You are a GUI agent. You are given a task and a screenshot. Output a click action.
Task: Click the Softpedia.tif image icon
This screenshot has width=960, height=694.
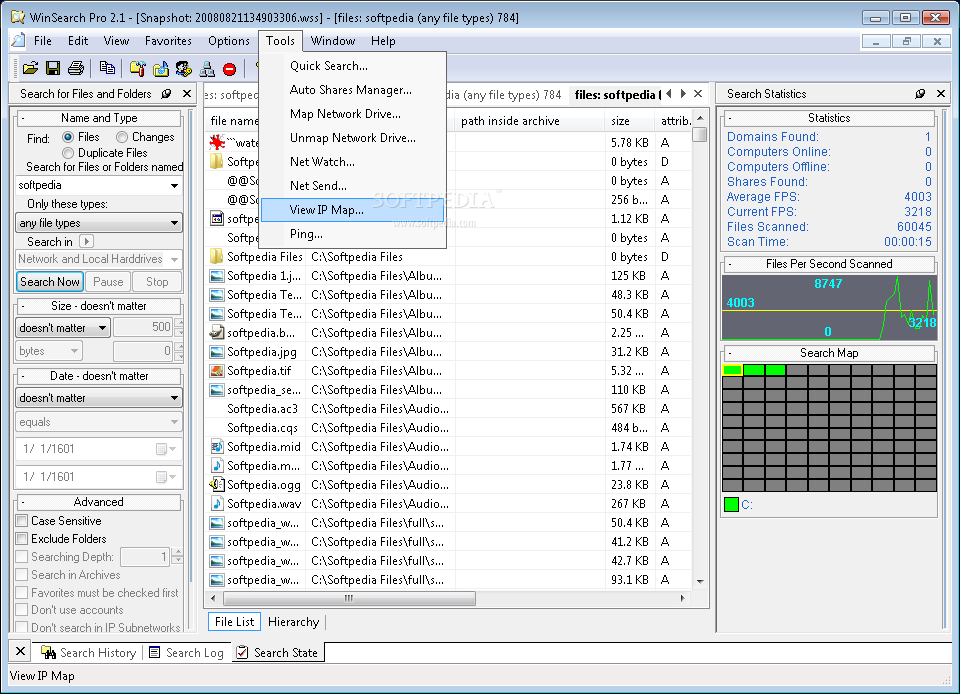point(217,370)
